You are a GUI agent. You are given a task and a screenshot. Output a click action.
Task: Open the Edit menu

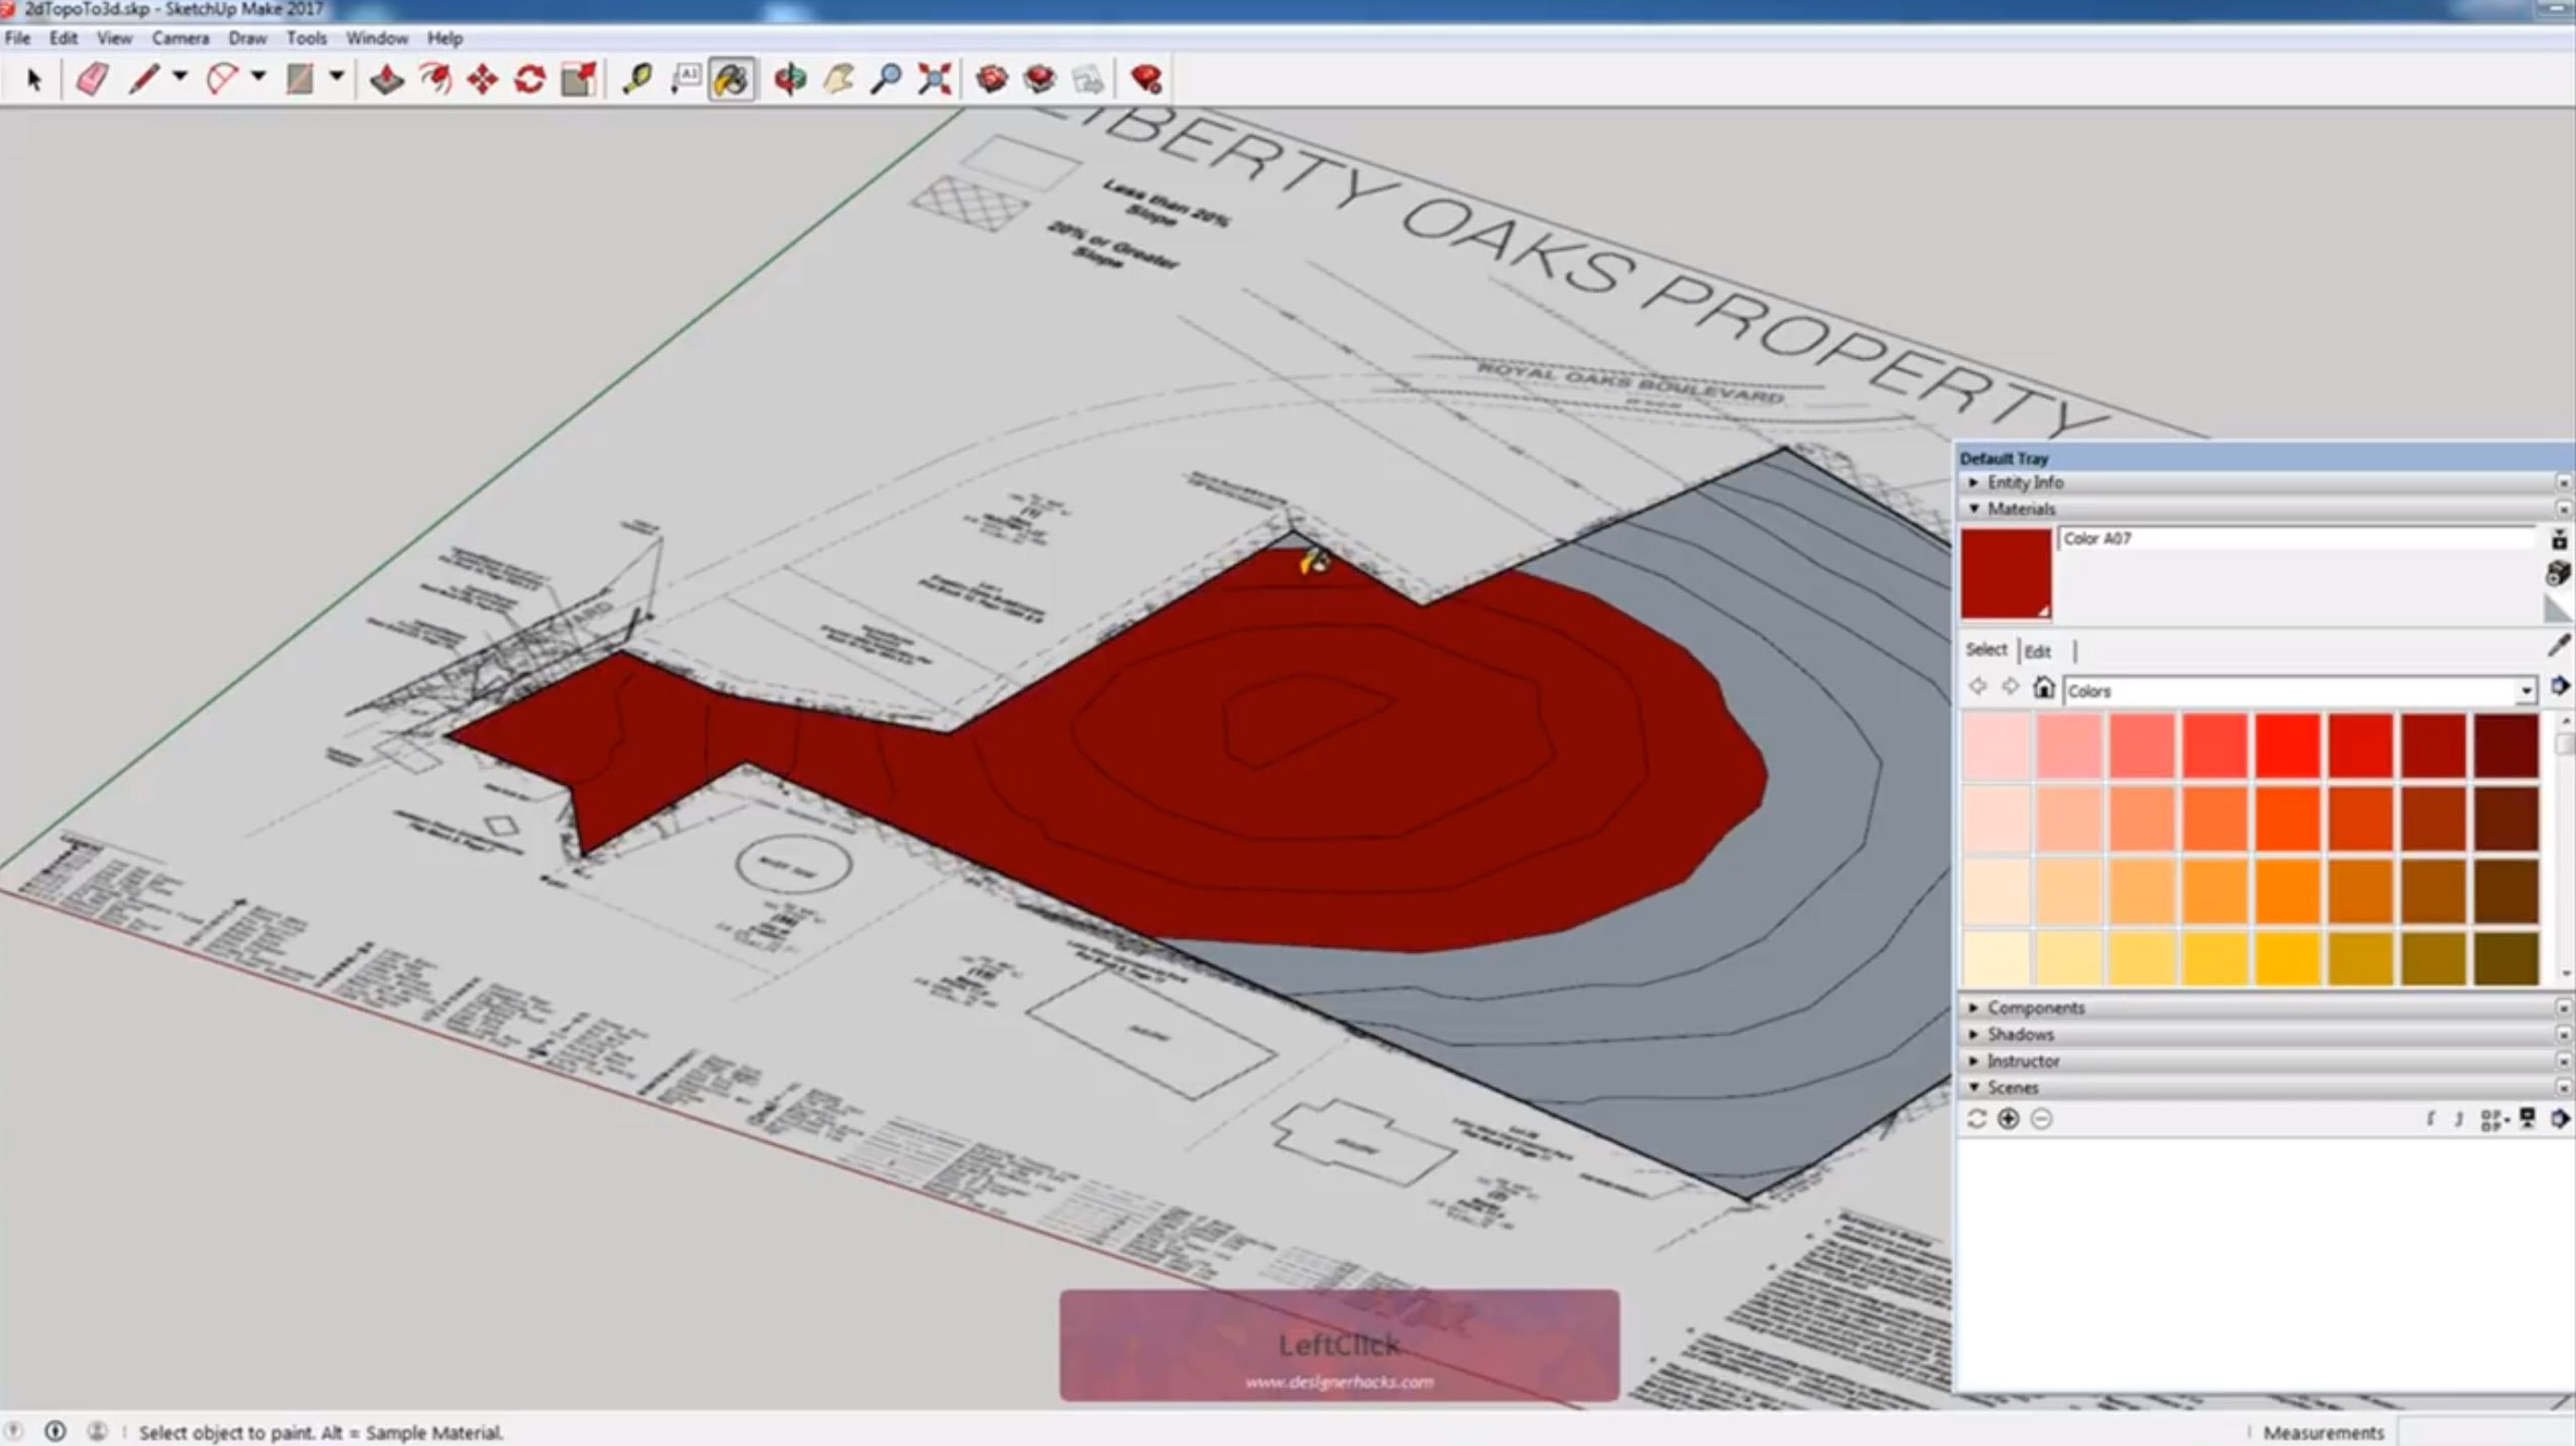[63, 38]
